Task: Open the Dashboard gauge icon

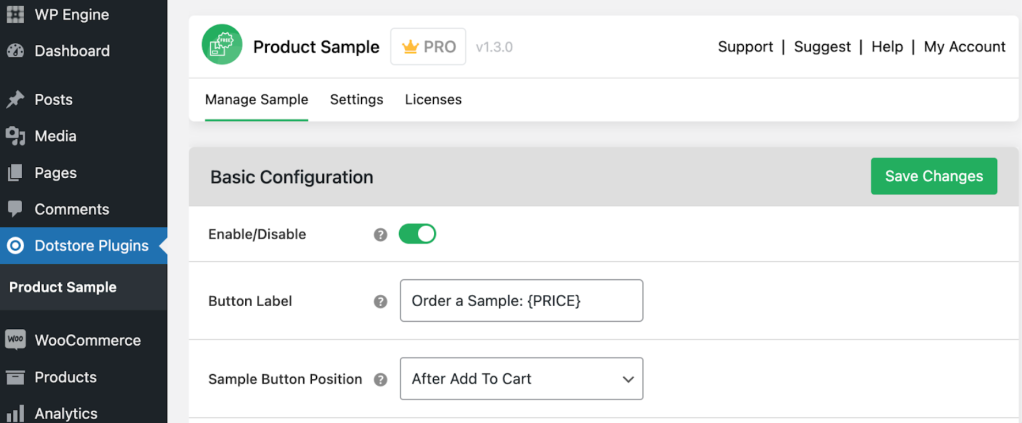Action: pyautogui.click(x=15, y=51)
